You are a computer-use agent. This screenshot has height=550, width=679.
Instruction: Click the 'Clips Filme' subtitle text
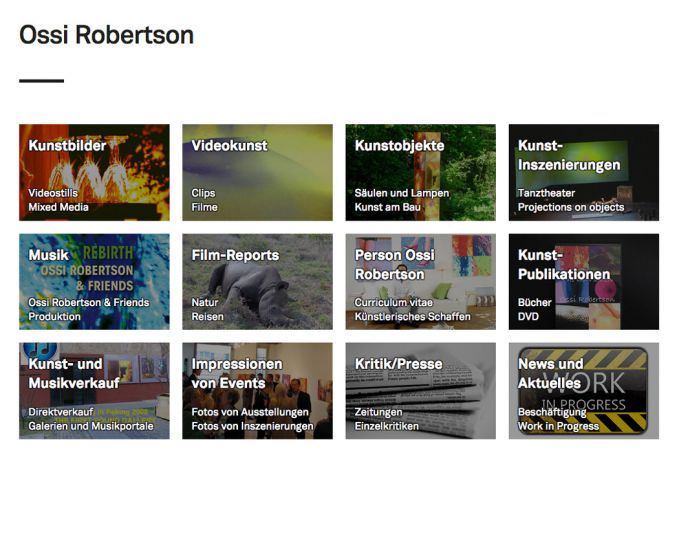pyautogui.click(x=204, y=200)
